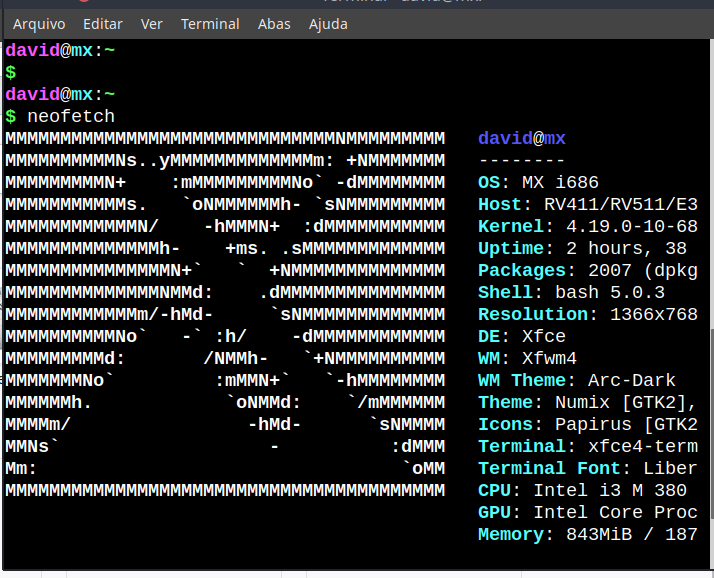714x578 pixels.
Task: Click the 'Uptime: 2 hours, 38' line
Action: (x=582, y=249)
